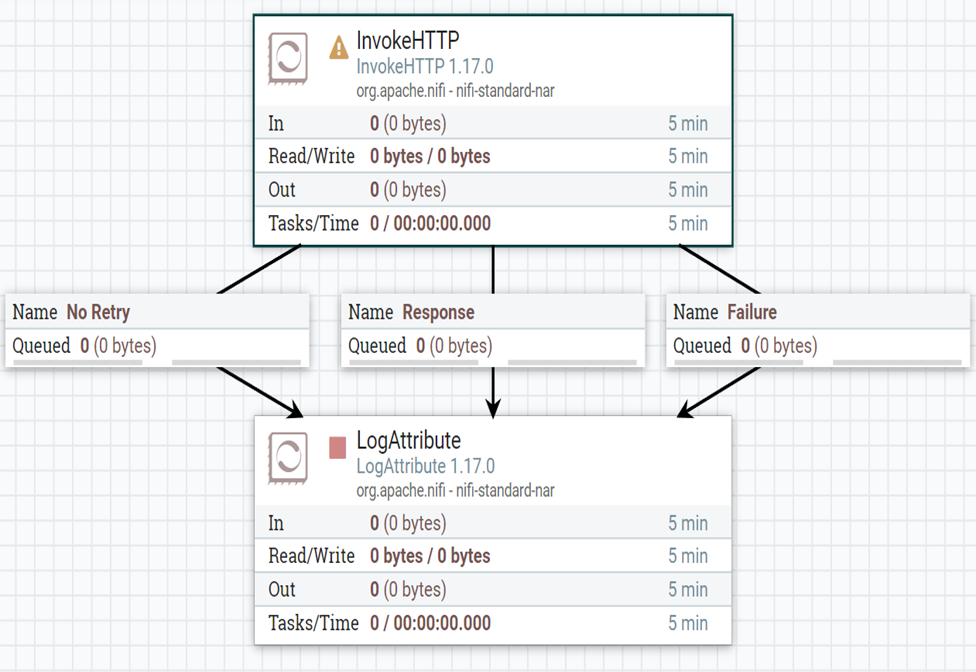Screen dimensions: 976x672
Task: Click the Out row of LogAttribute
Action: click(493, 589)
